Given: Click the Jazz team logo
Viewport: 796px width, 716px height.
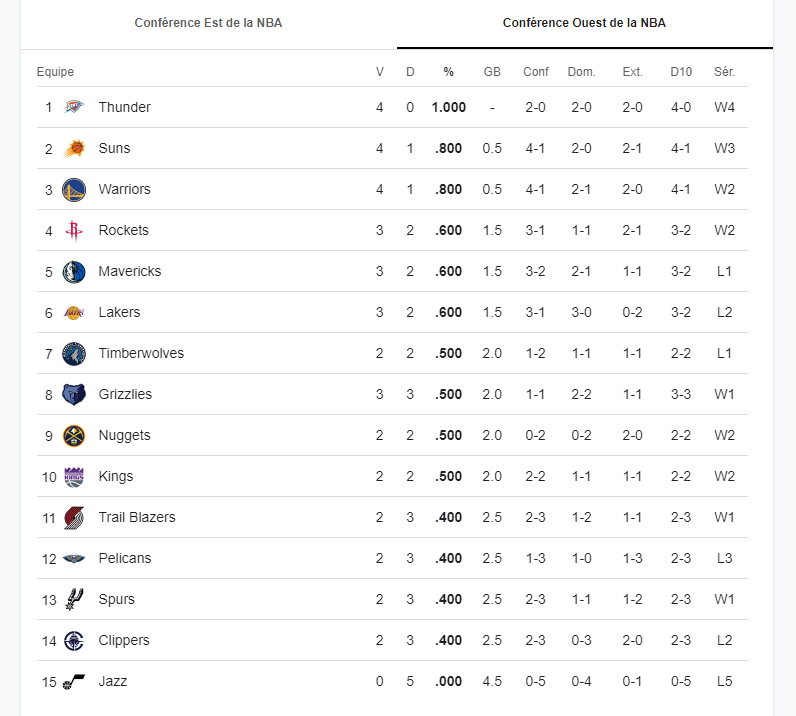Looking at the screenshot, I should click(x=74, y=681).
